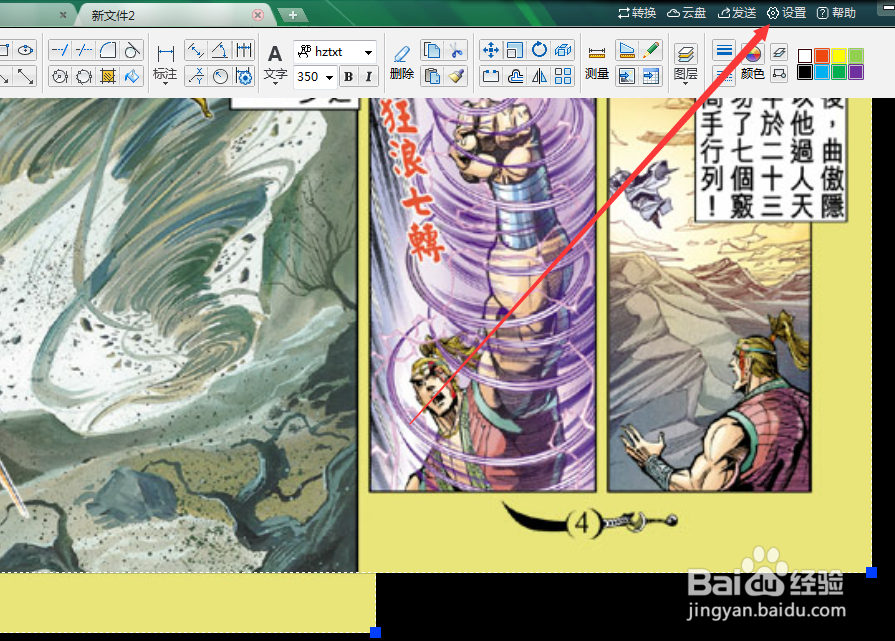Screen dimensions: 895x641
Task: Open the 发送 send menu
Action: pos(737,13)
